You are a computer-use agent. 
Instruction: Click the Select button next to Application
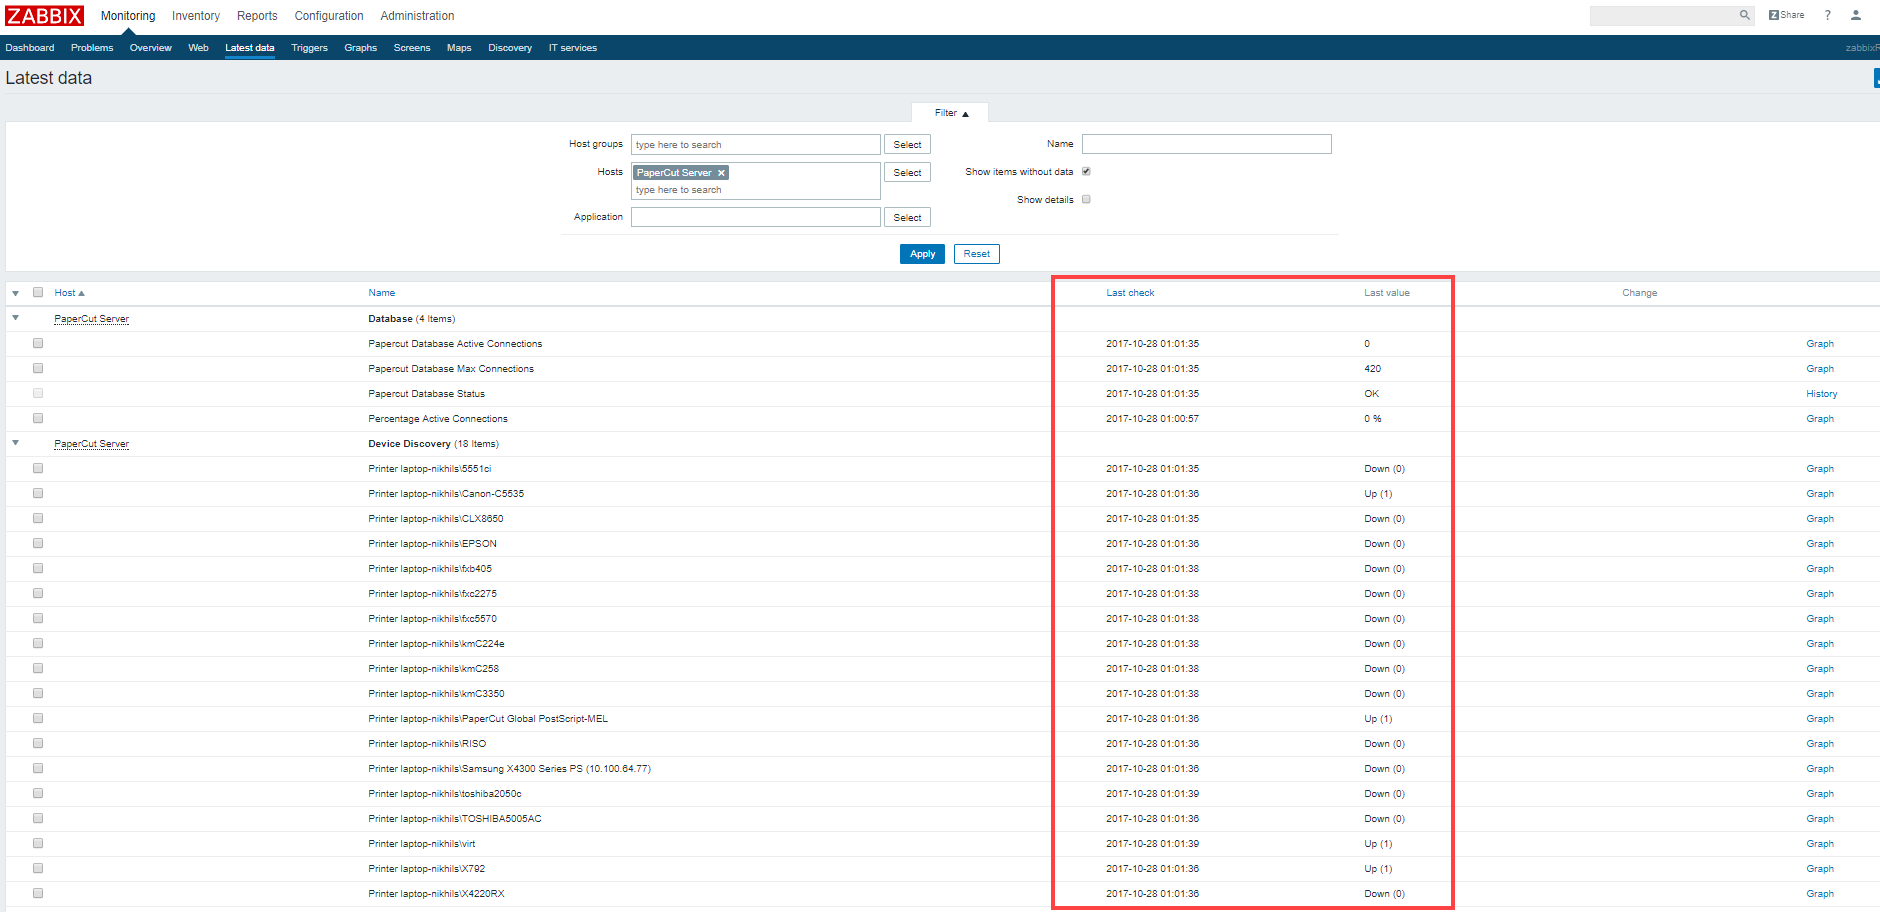click(x=906, y=217)
